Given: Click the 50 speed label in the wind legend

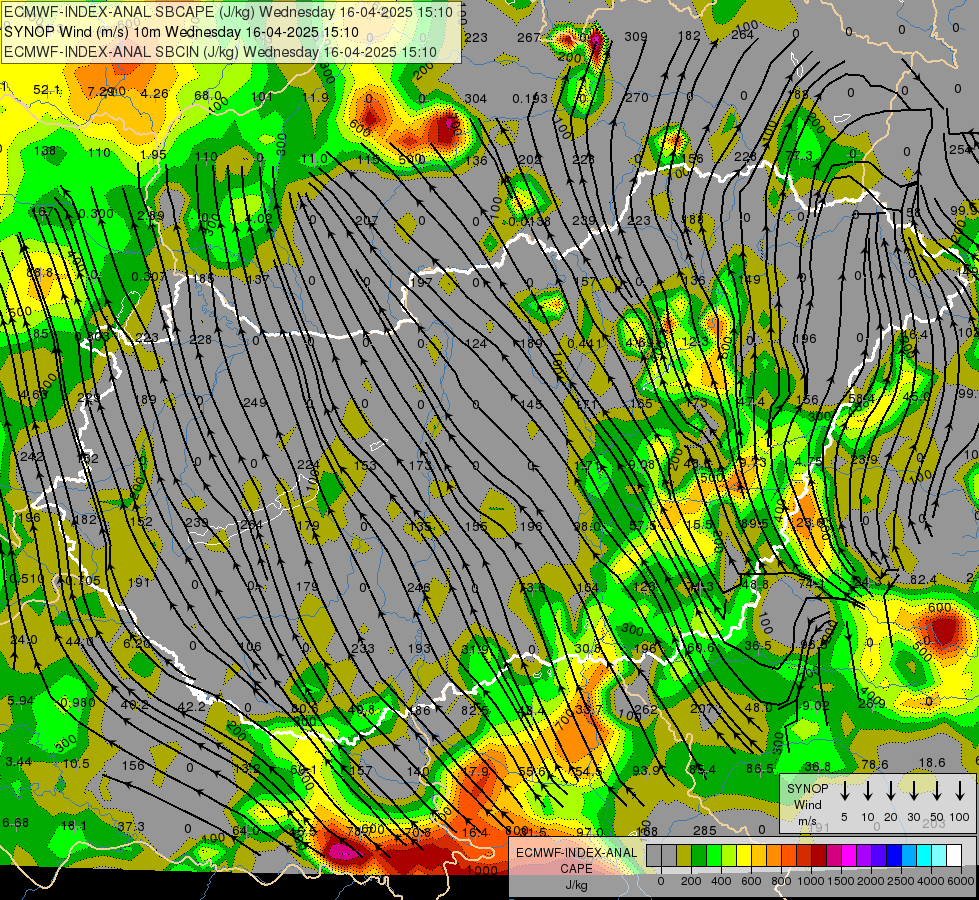Looking at the screenshot, I should (x=937, y=817).
